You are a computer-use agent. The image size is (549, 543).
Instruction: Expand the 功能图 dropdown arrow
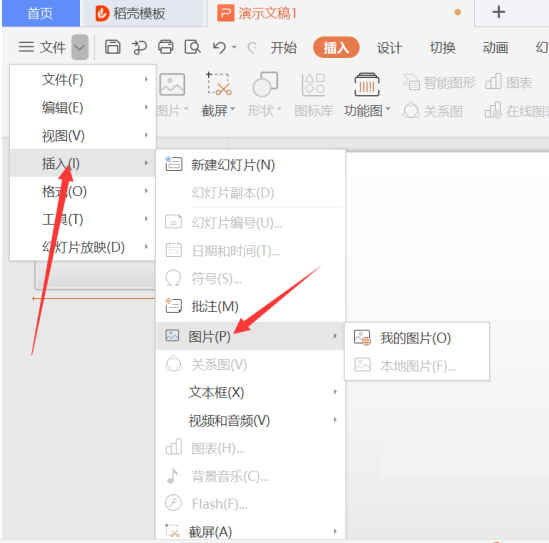[x=388, y=109]
